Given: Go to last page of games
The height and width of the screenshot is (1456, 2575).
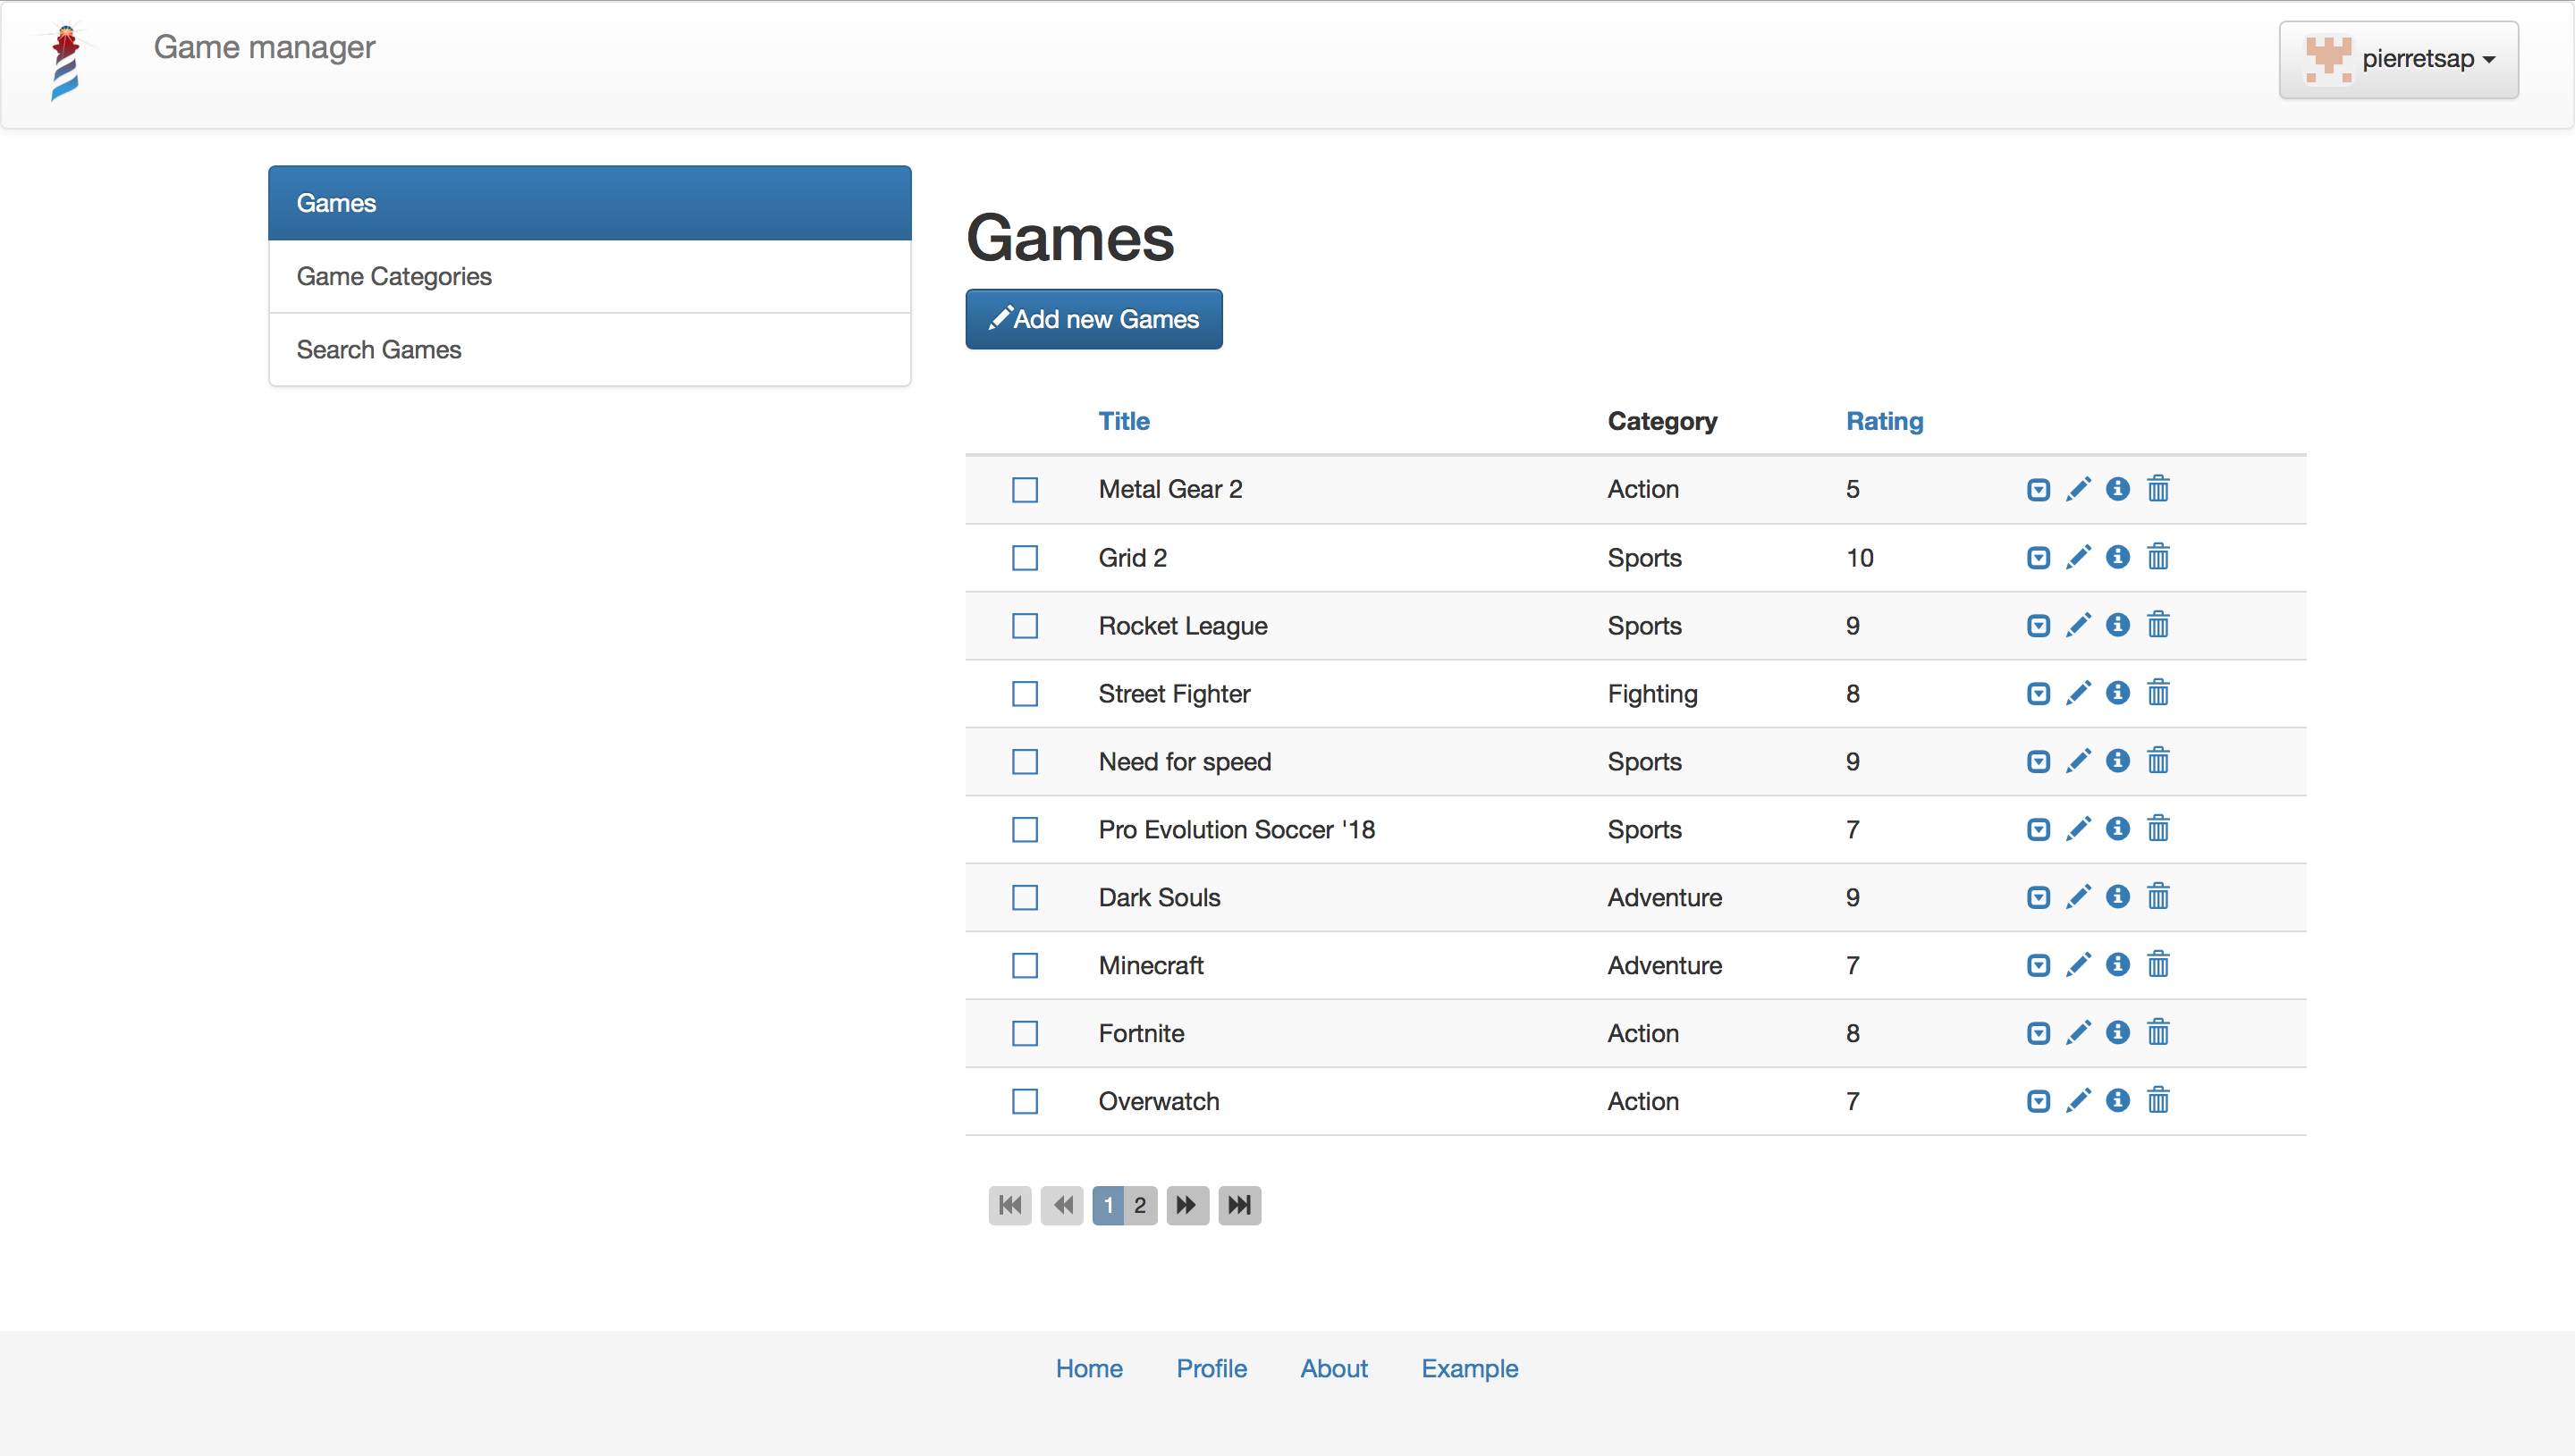Looking at the screenshot, I should pos(1239,1205).
